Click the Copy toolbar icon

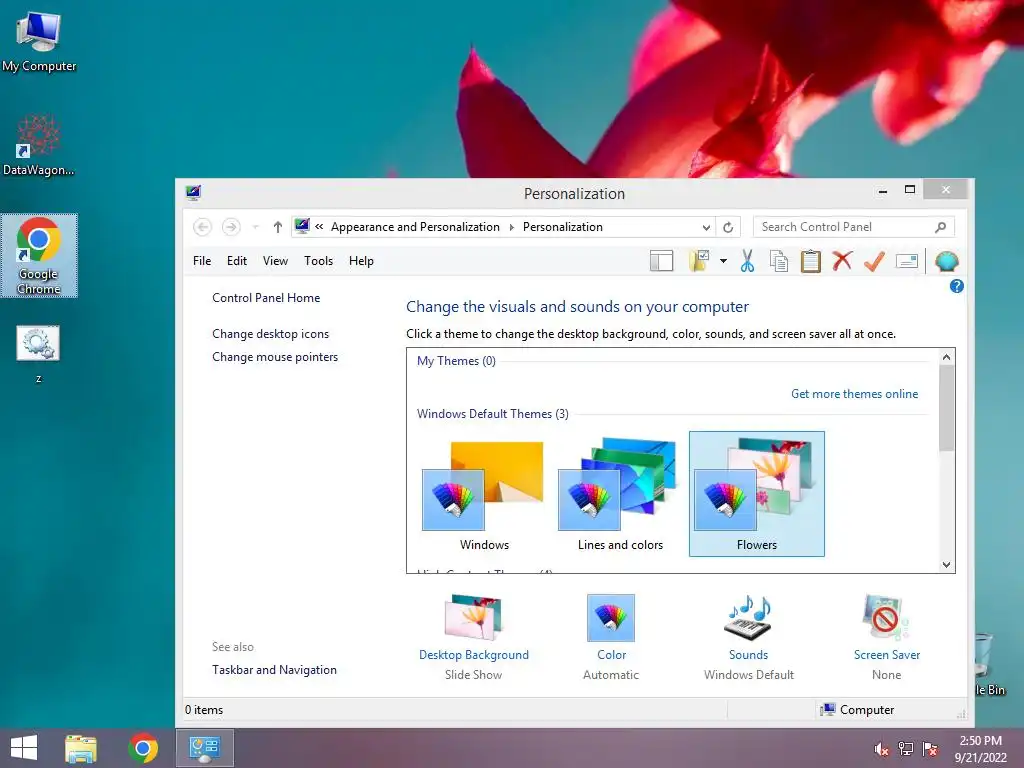[778, 261]
